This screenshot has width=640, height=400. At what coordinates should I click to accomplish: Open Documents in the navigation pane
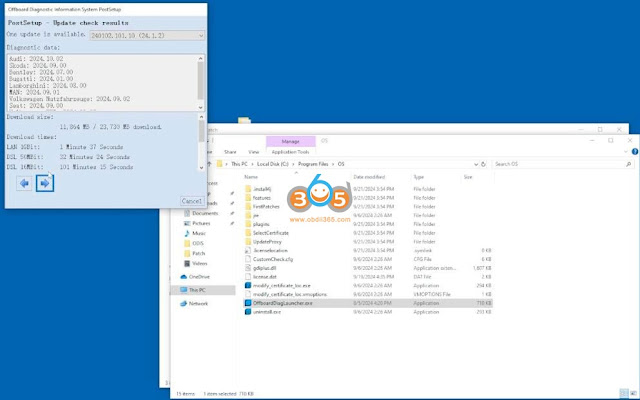[205, 213]
